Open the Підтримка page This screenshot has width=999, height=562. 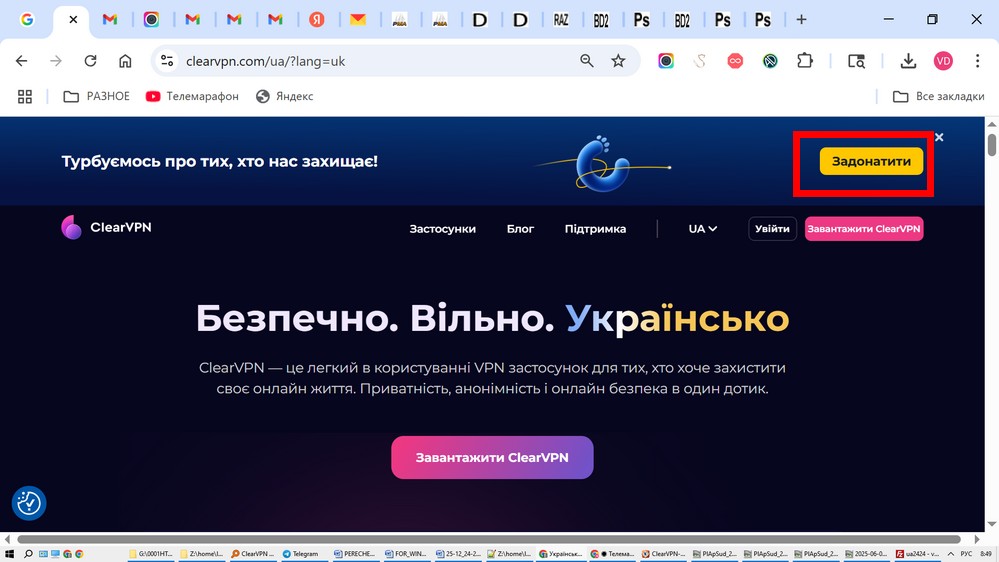[x=595, y=229]
